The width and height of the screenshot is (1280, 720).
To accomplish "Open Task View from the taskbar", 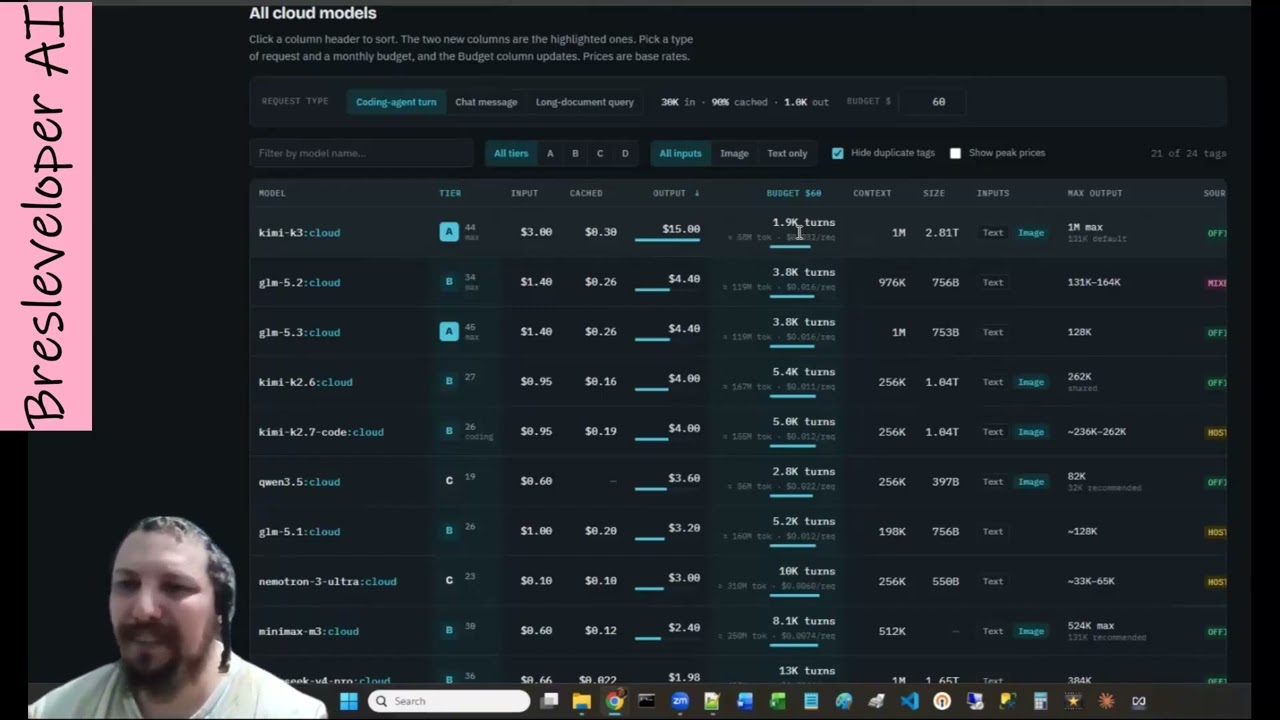I will 549,701.
